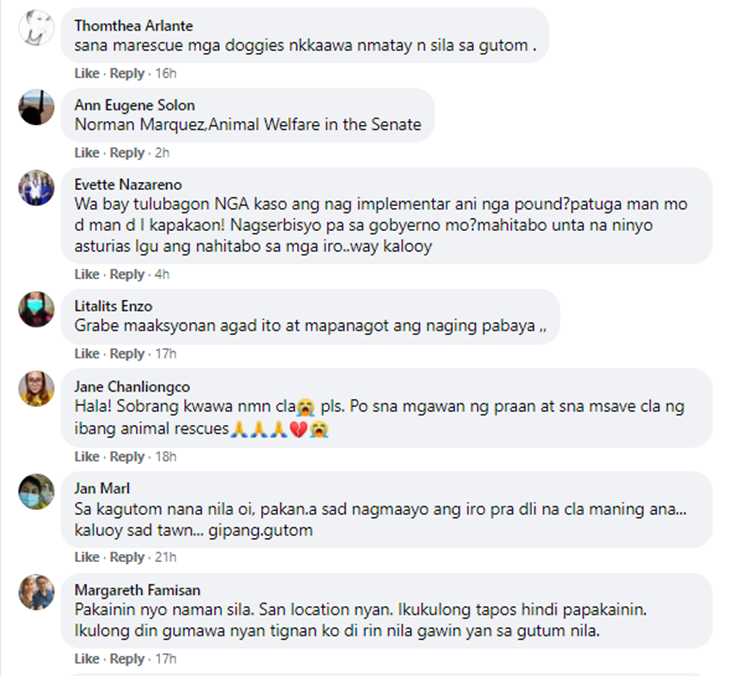Click the 21h timestamp under Jan Marl
The width and height of the screenshot is (750, 676).
coord(165,557)
